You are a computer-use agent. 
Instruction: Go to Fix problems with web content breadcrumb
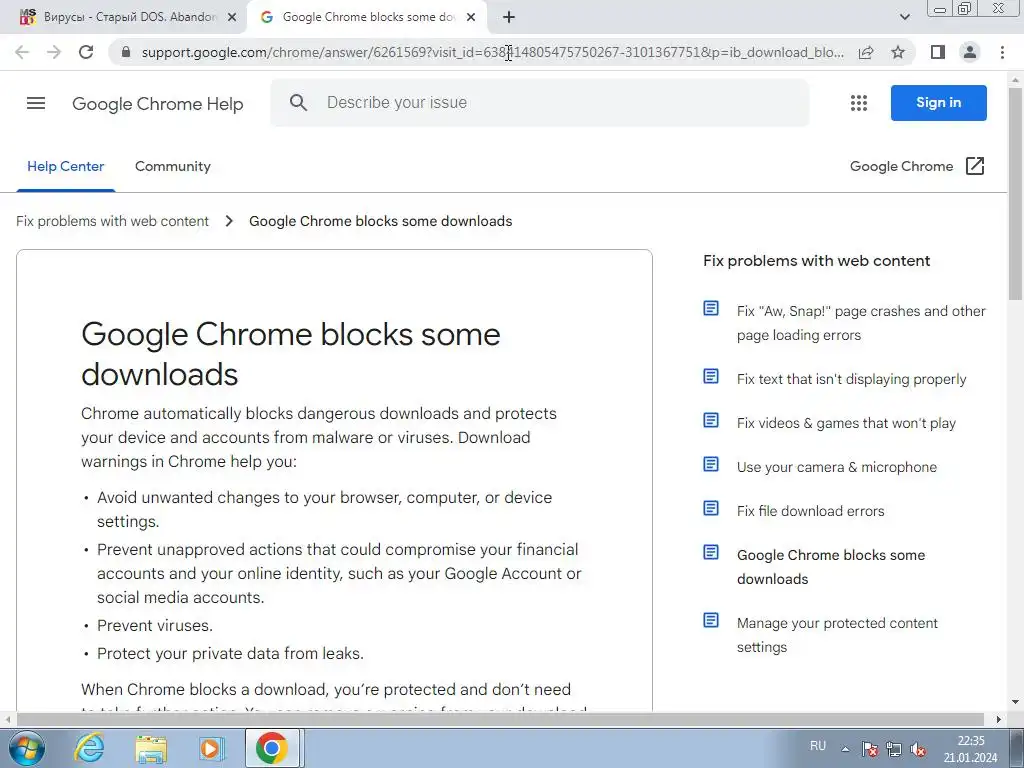[x=112, y=221]
